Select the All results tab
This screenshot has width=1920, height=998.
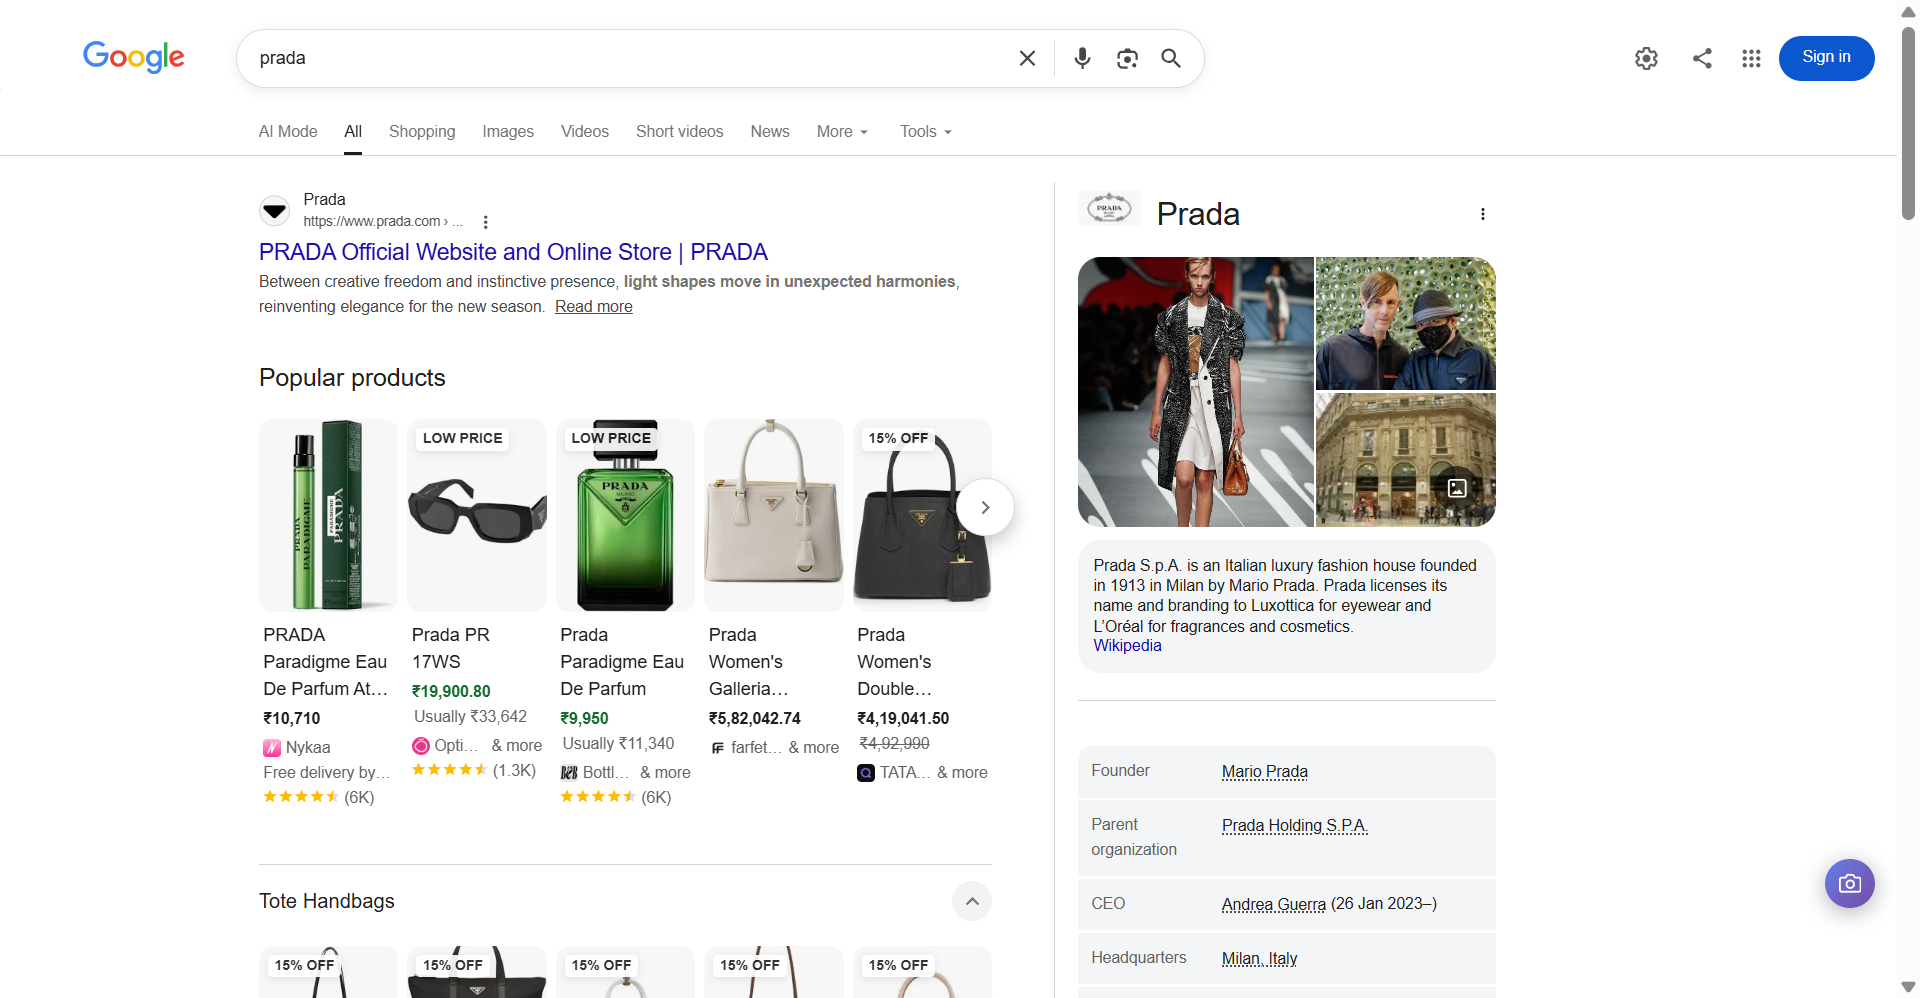(353, 132)
